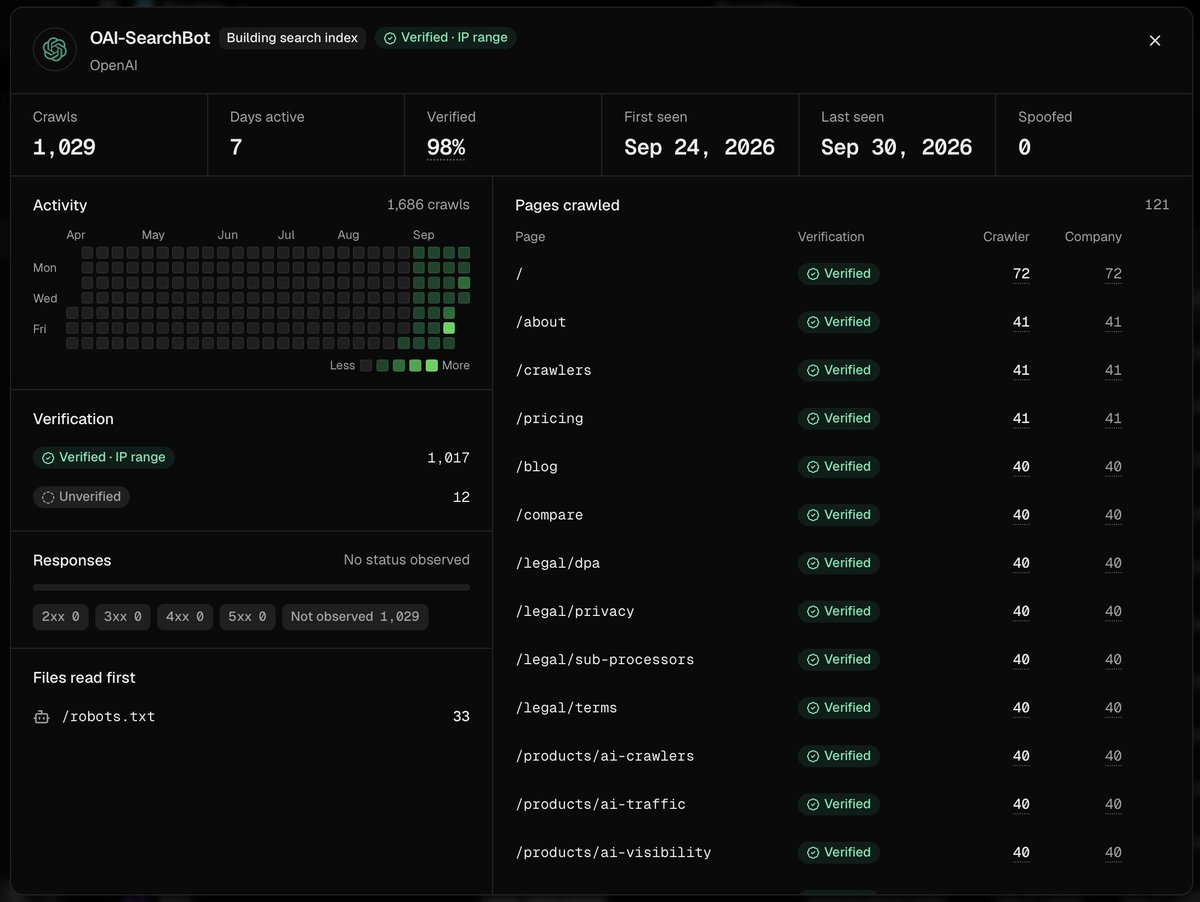Click the Crawler count 41 for /about
The height and width of the screenshot is (902, 1200).
click(x=1021, y=322)
